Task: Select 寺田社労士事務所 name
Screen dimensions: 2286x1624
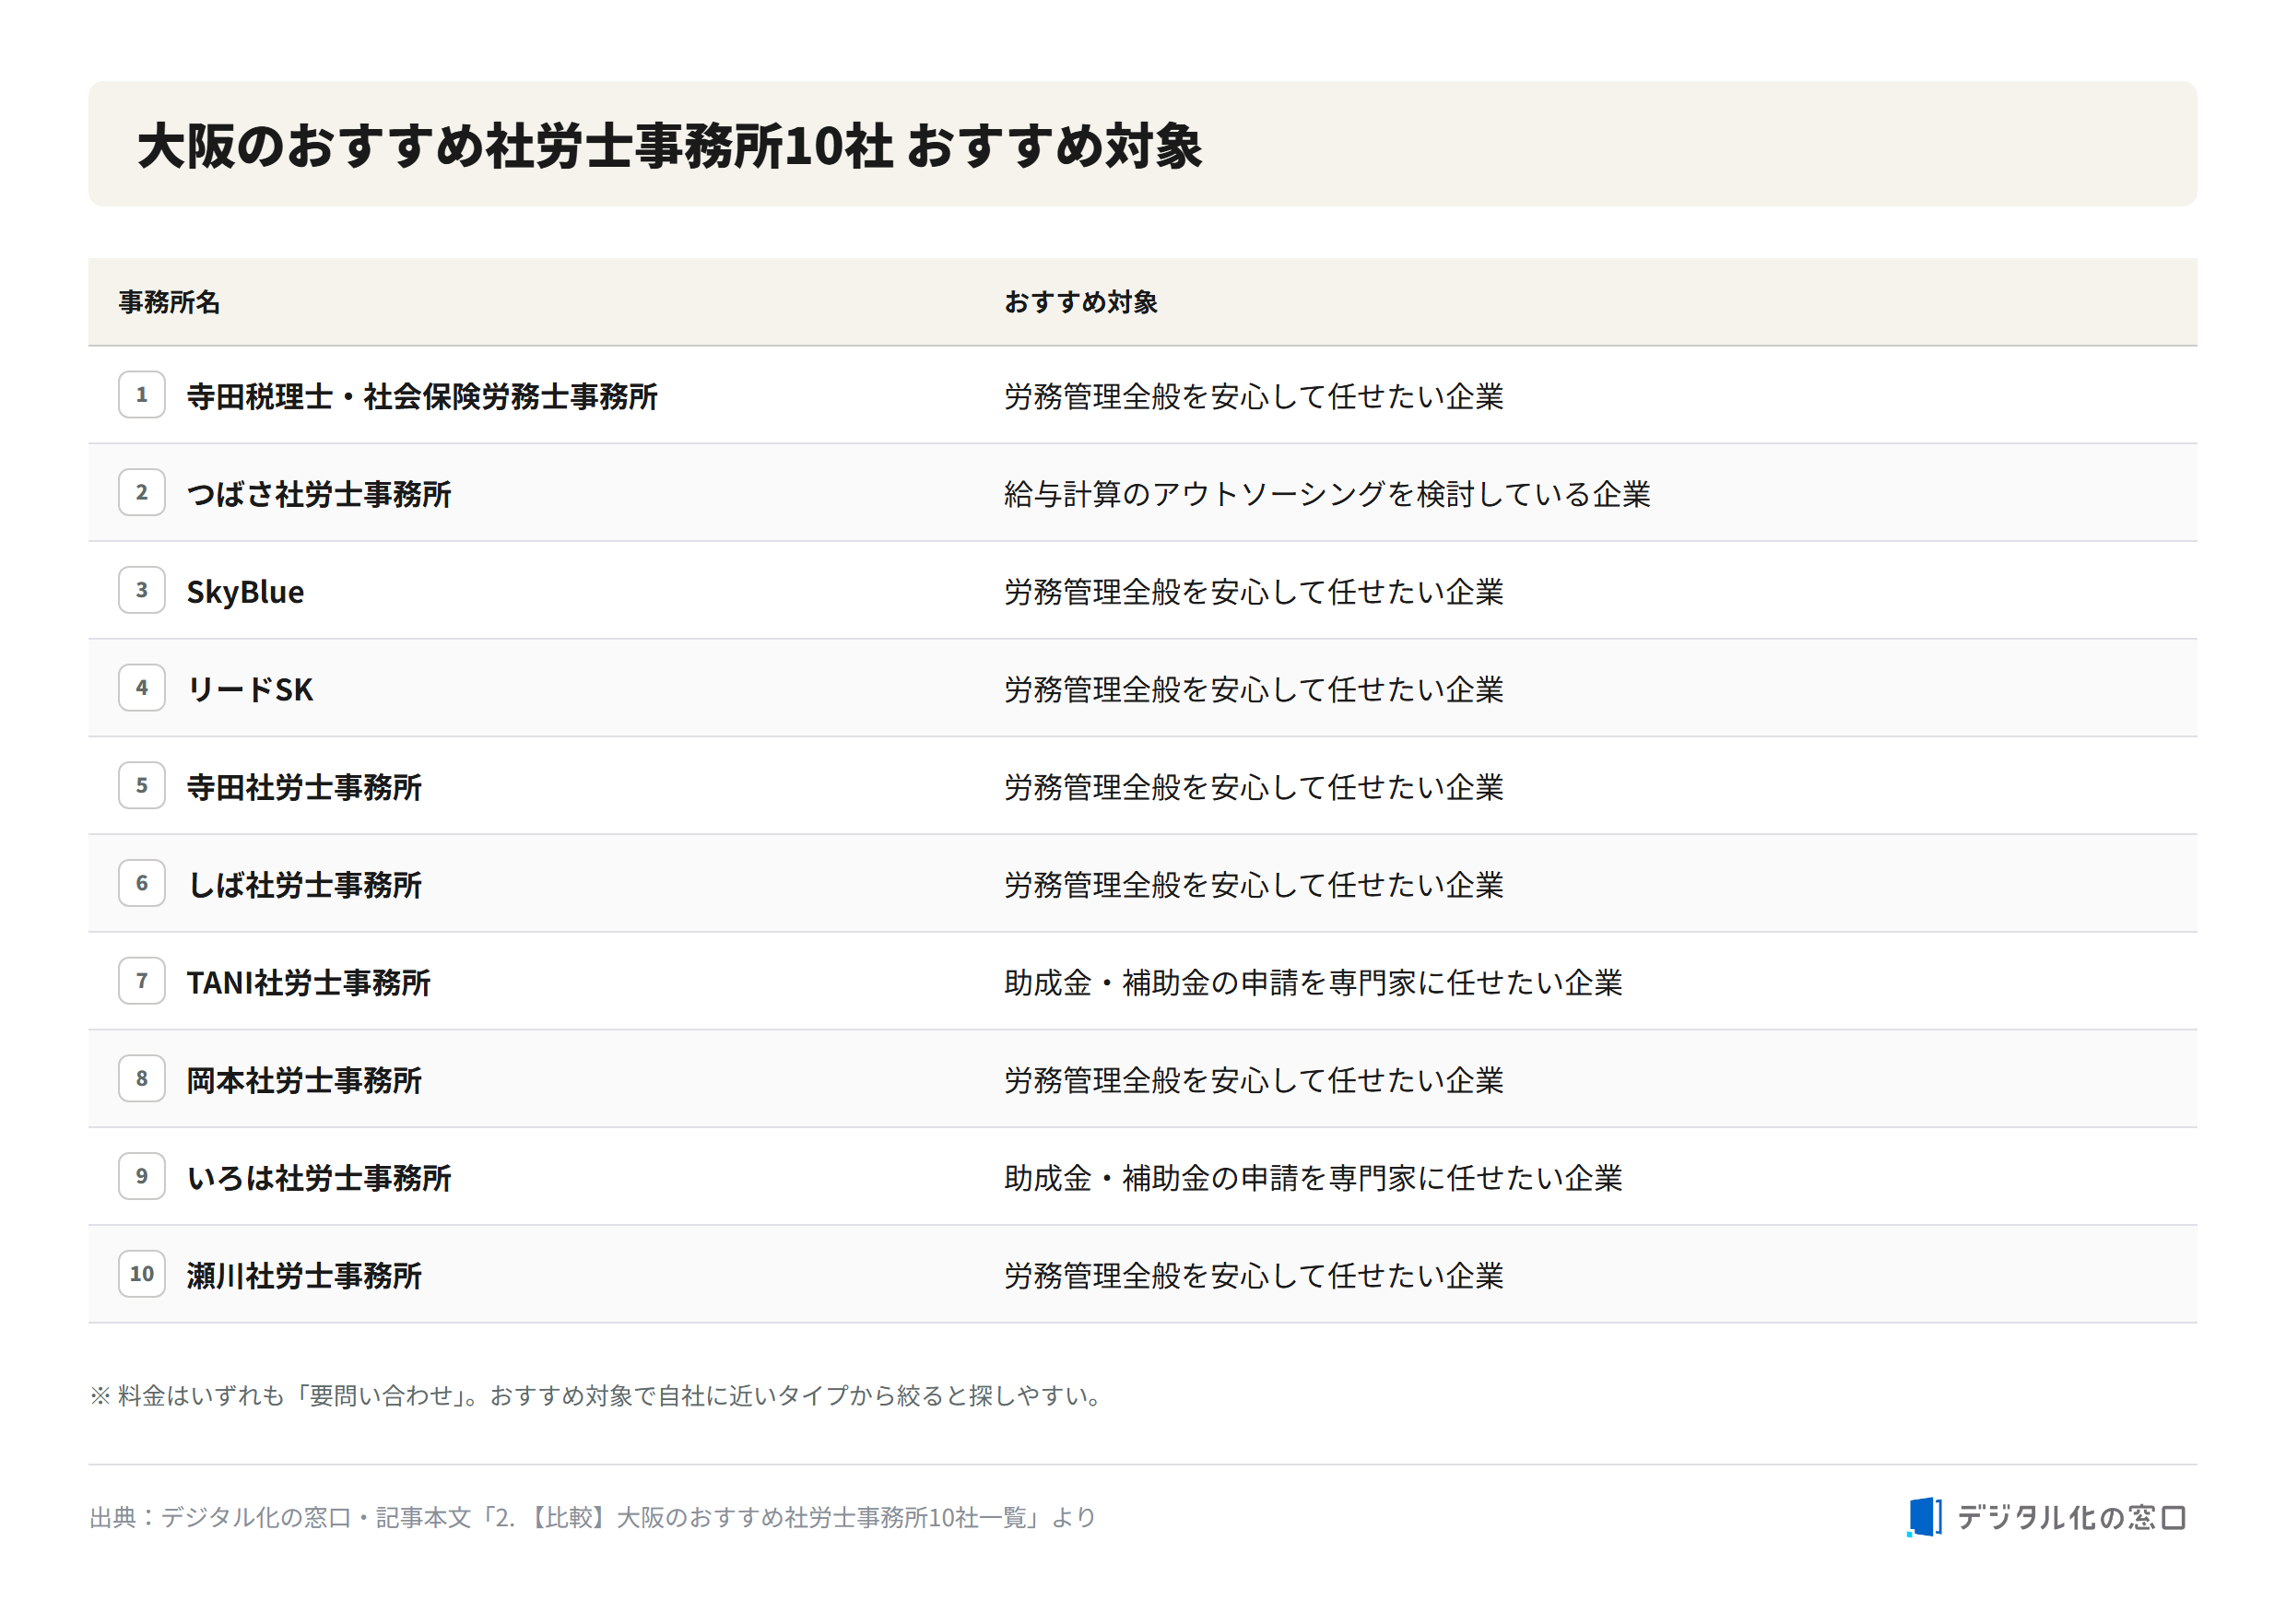Action: [x=304, y=788]
